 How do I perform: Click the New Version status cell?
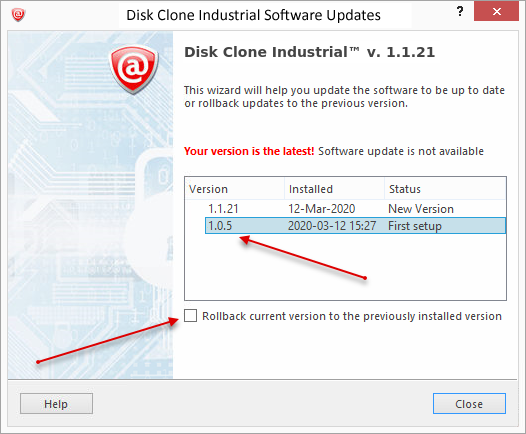click(421, 209)
